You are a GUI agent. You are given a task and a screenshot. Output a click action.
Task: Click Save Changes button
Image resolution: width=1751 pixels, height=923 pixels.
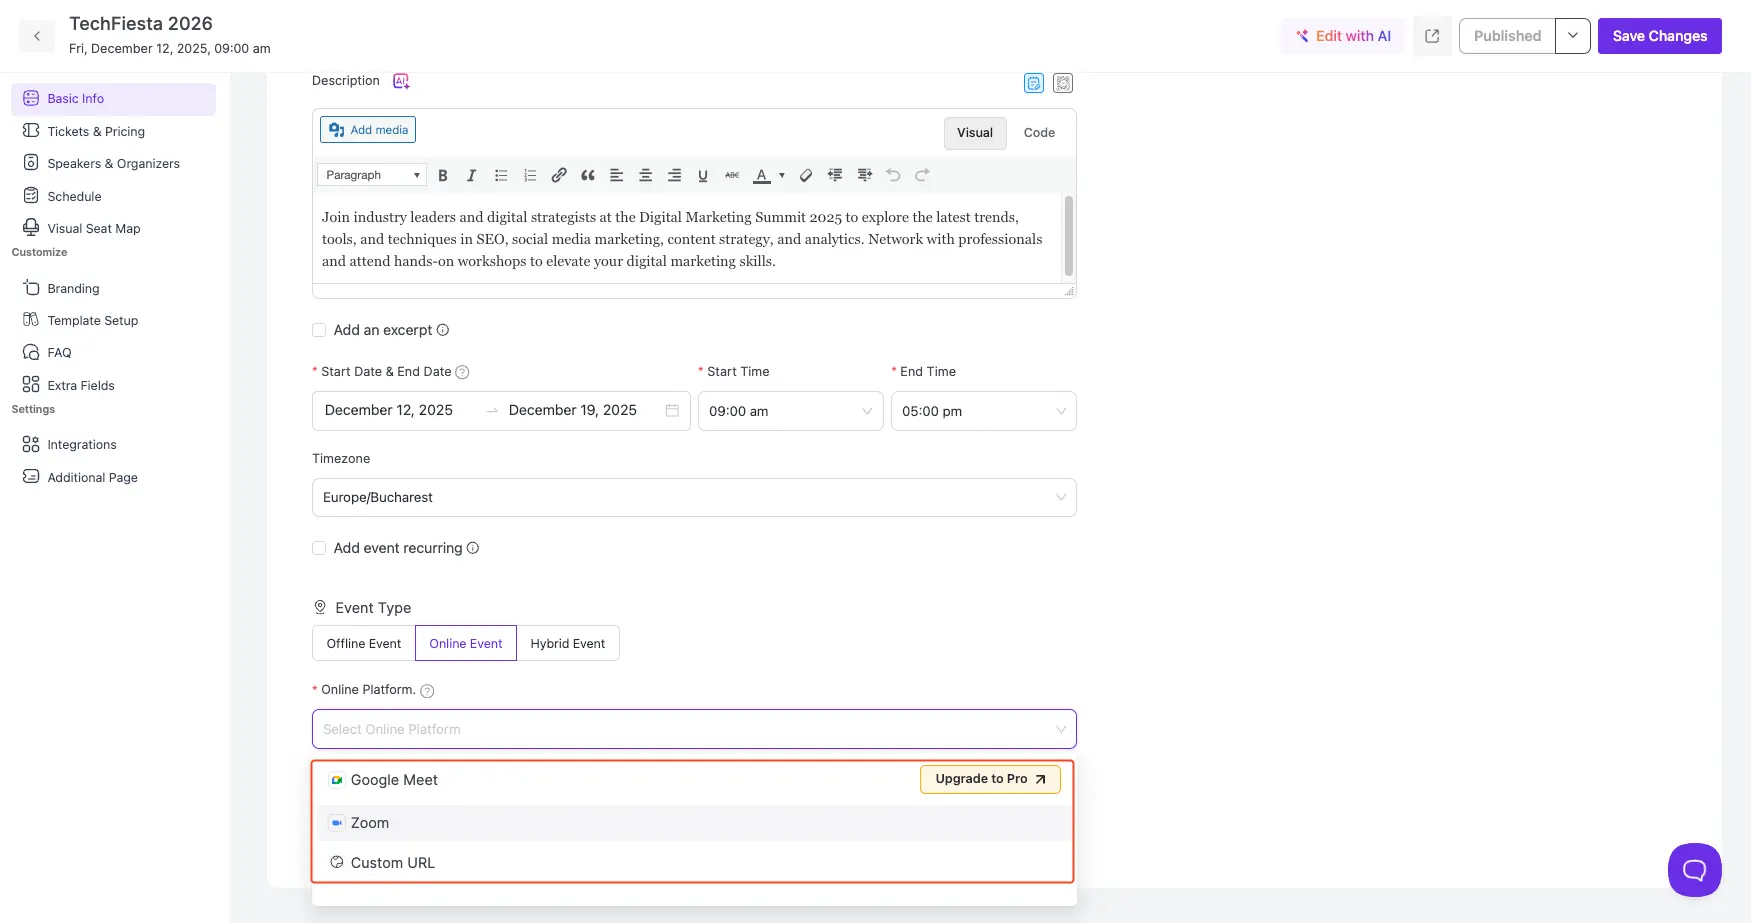pyautogui.click(x=1659, y=36)
